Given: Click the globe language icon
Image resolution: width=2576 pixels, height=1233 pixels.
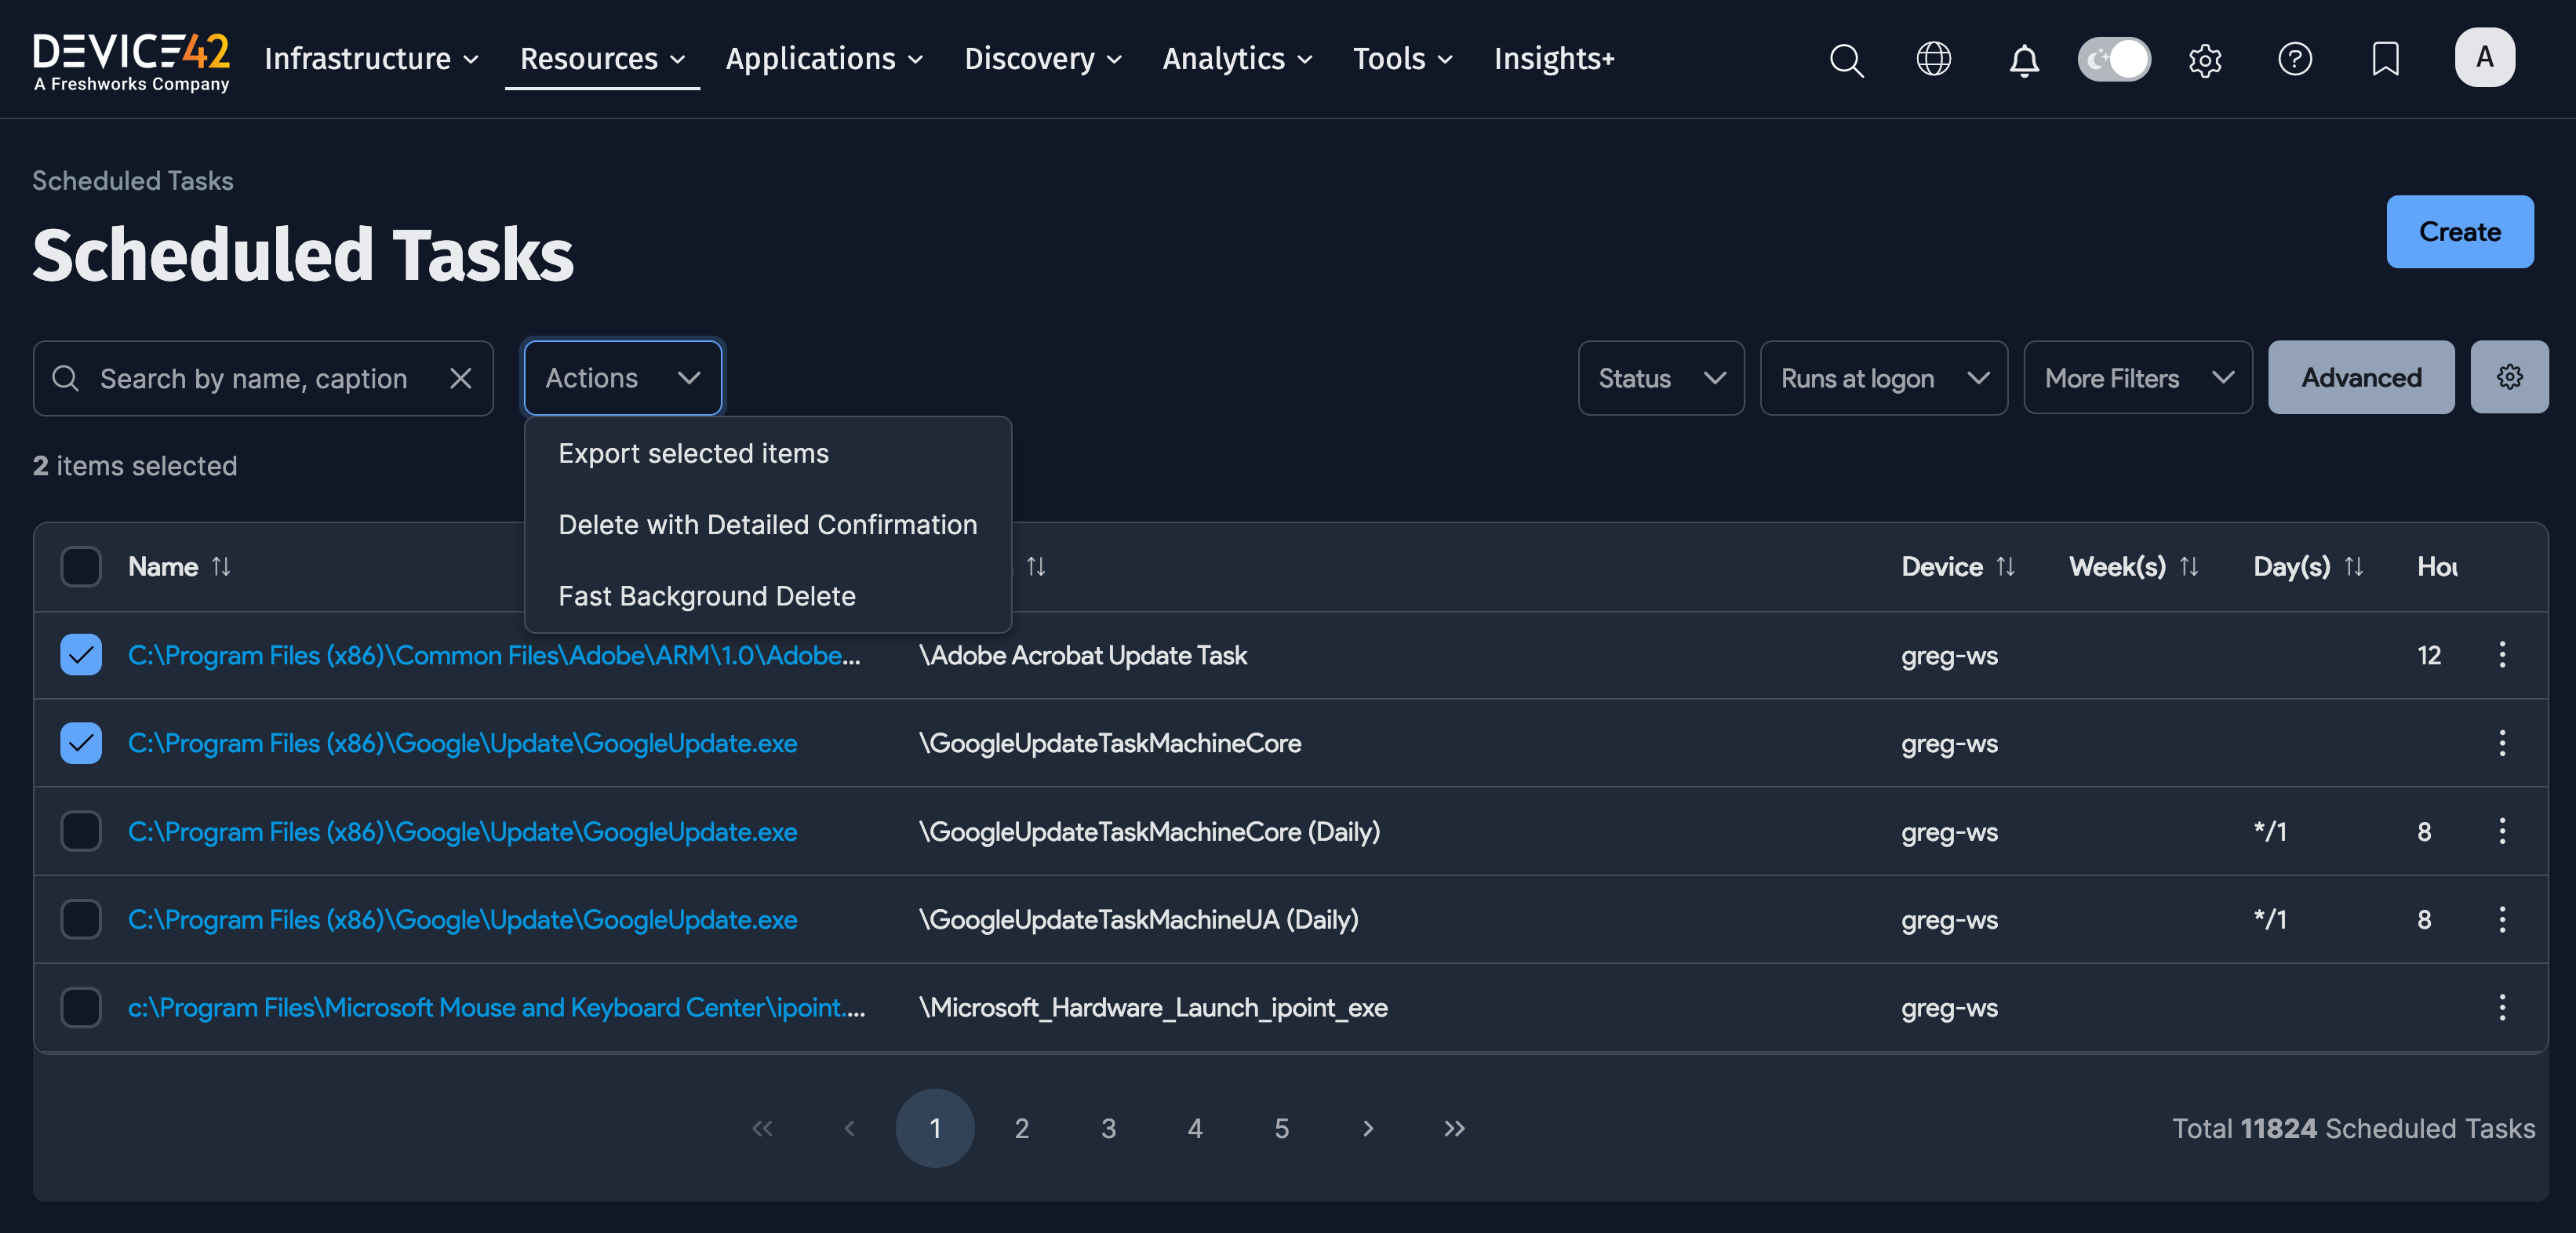Looking at the screenshot, I should point(1933,60).
